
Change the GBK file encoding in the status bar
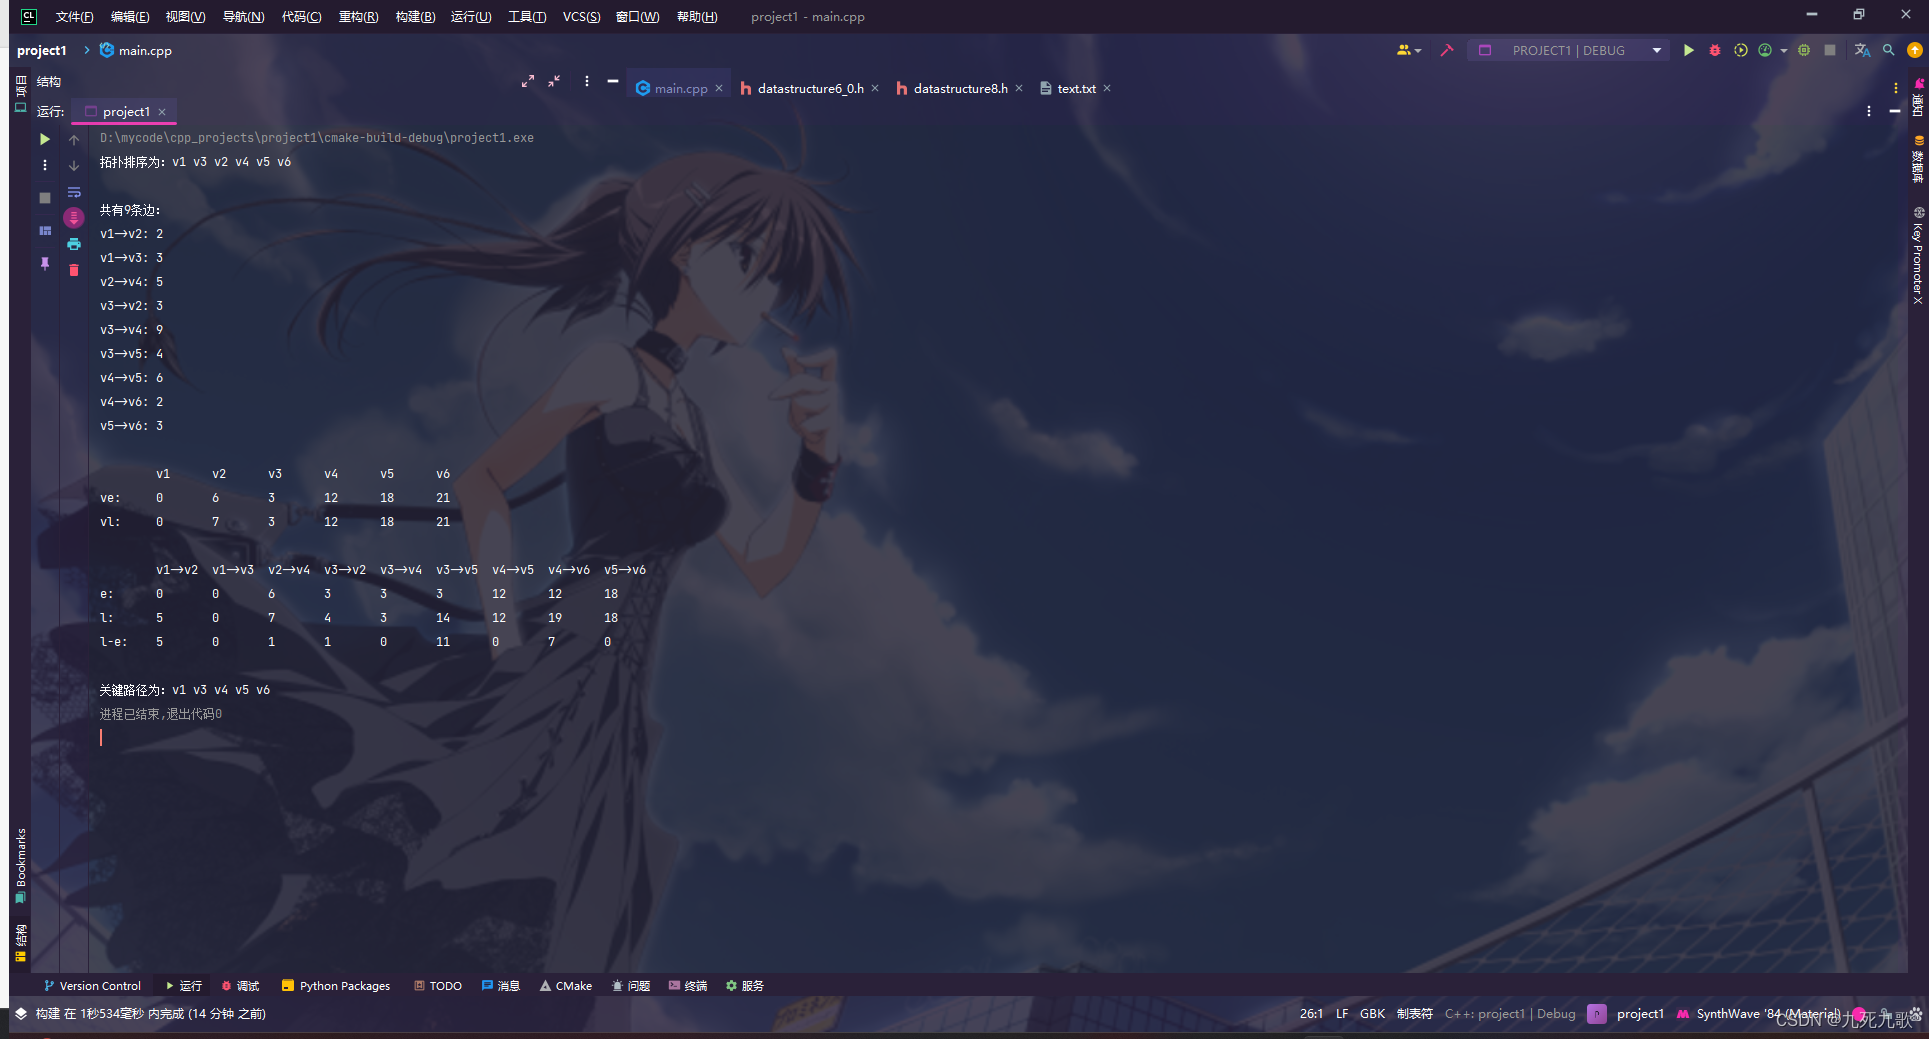(1372, 1013)
